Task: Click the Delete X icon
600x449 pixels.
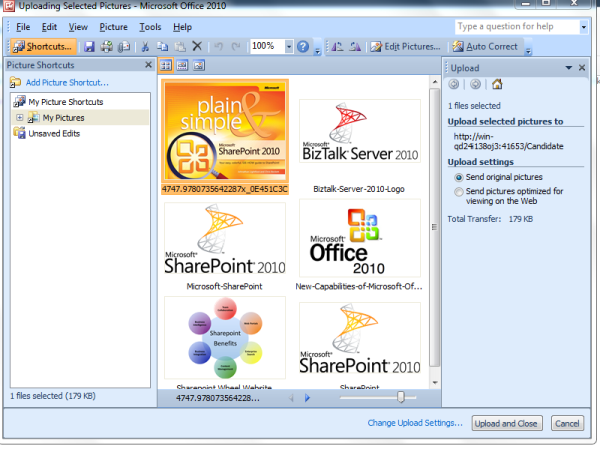Action: coord(197,46)
